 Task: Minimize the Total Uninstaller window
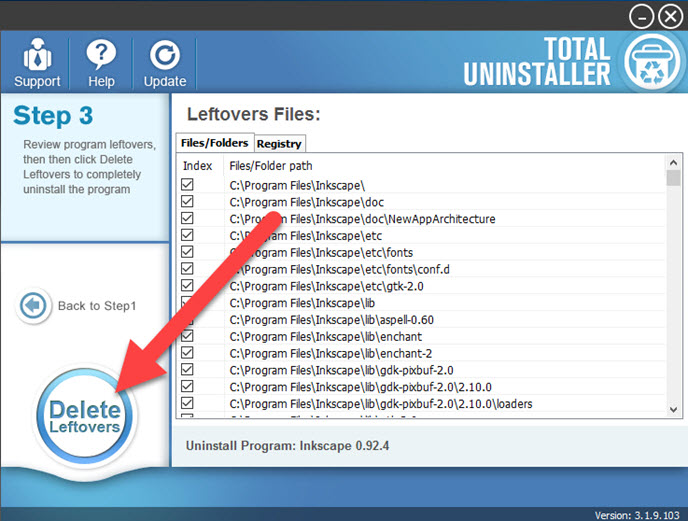[641, 17]
